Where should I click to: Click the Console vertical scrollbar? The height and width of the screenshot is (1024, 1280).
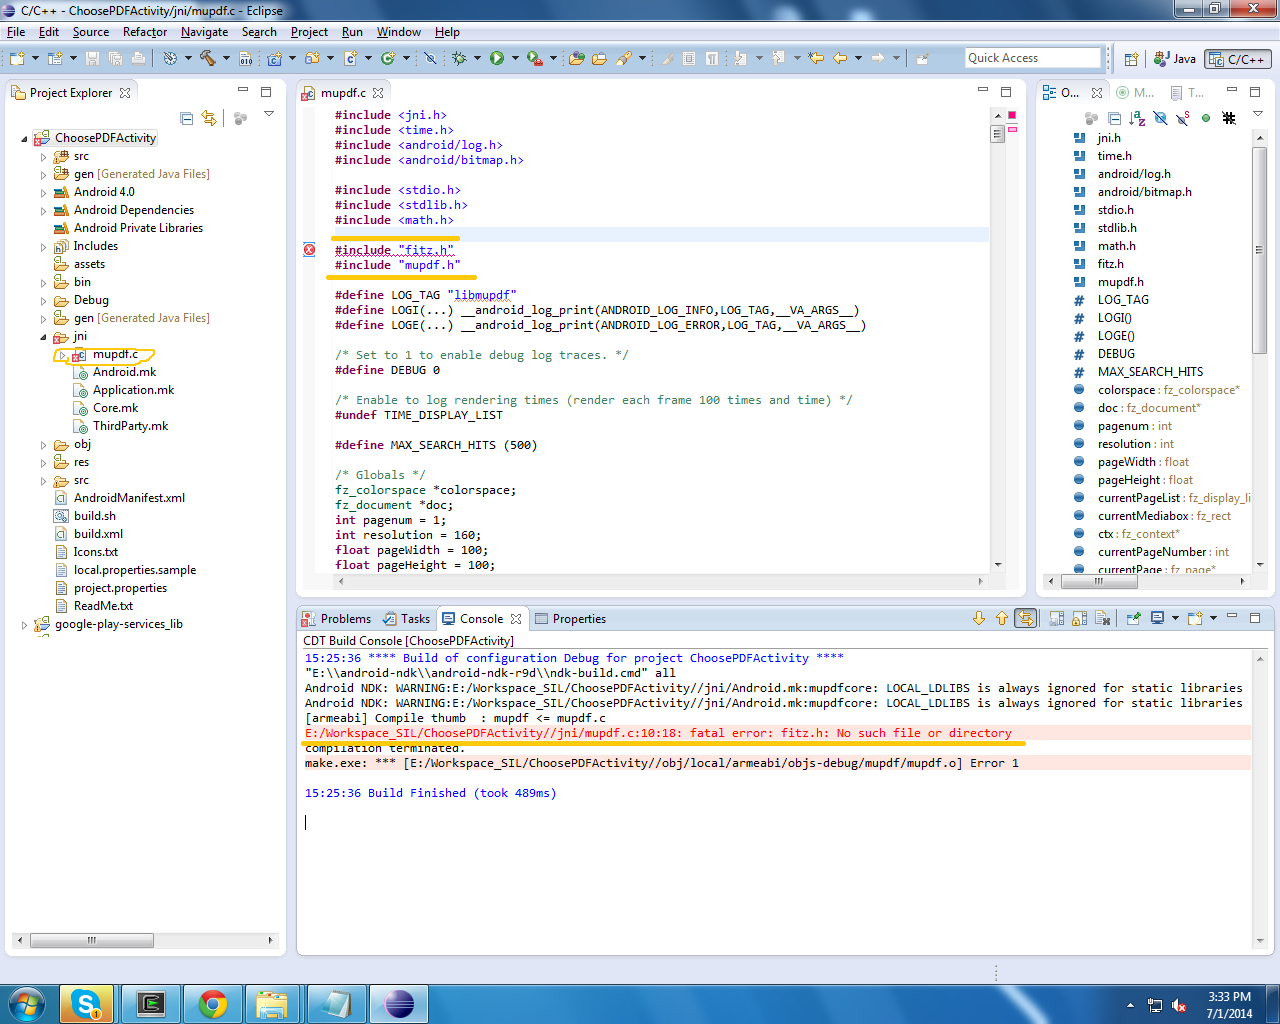[x=1259, y=800]
